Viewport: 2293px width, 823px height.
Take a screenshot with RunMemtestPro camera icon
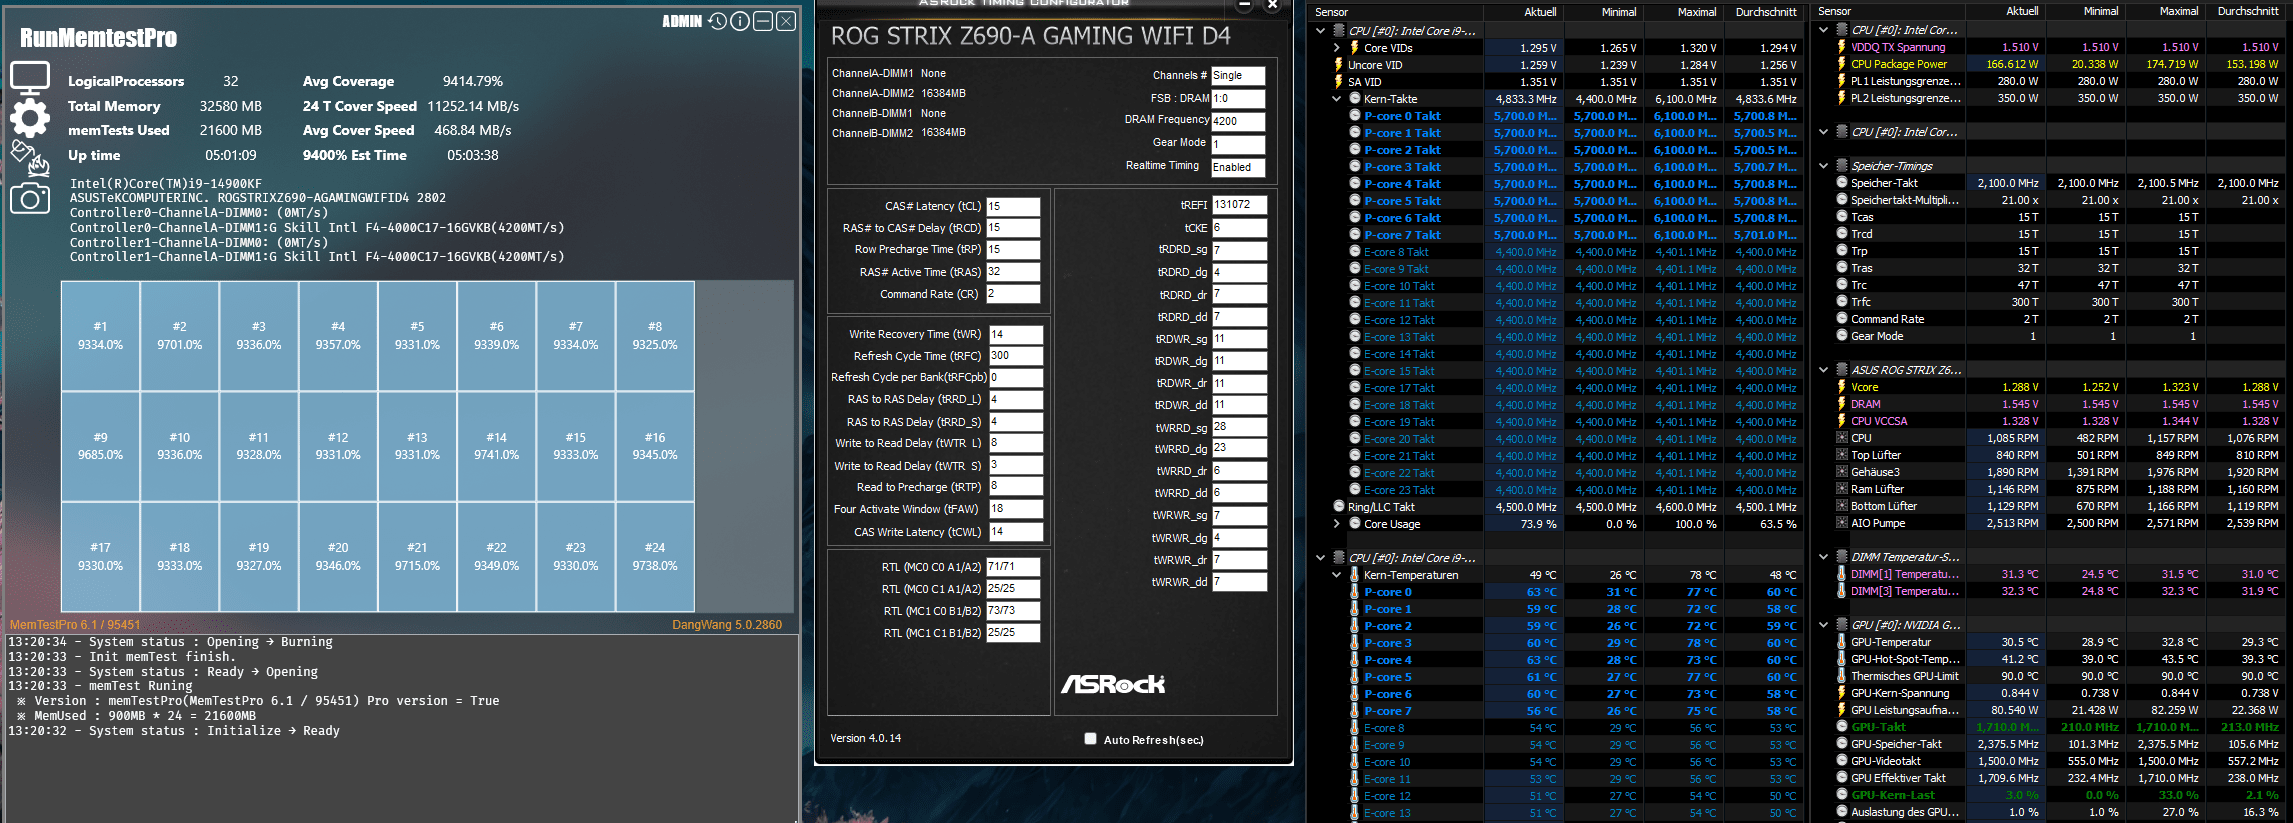click(x=30, y=198)
